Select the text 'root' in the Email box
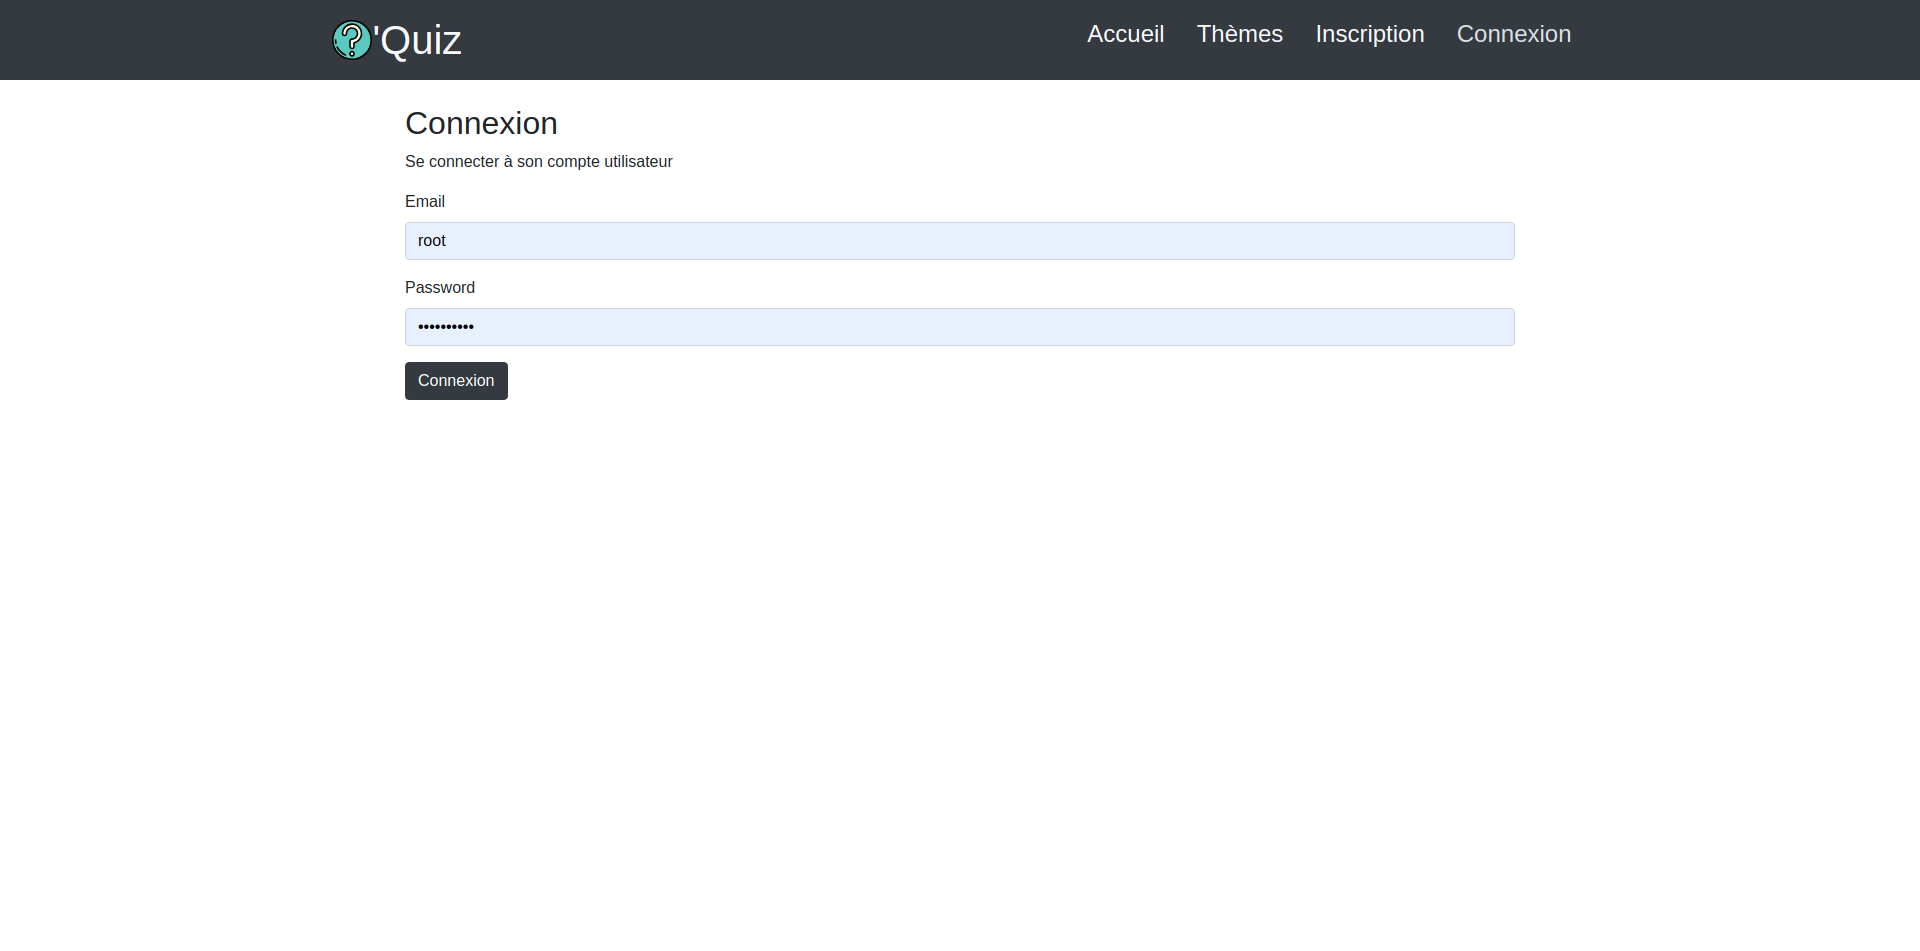The height and width of the screenshot is (951, 1920). pos(431,241)
